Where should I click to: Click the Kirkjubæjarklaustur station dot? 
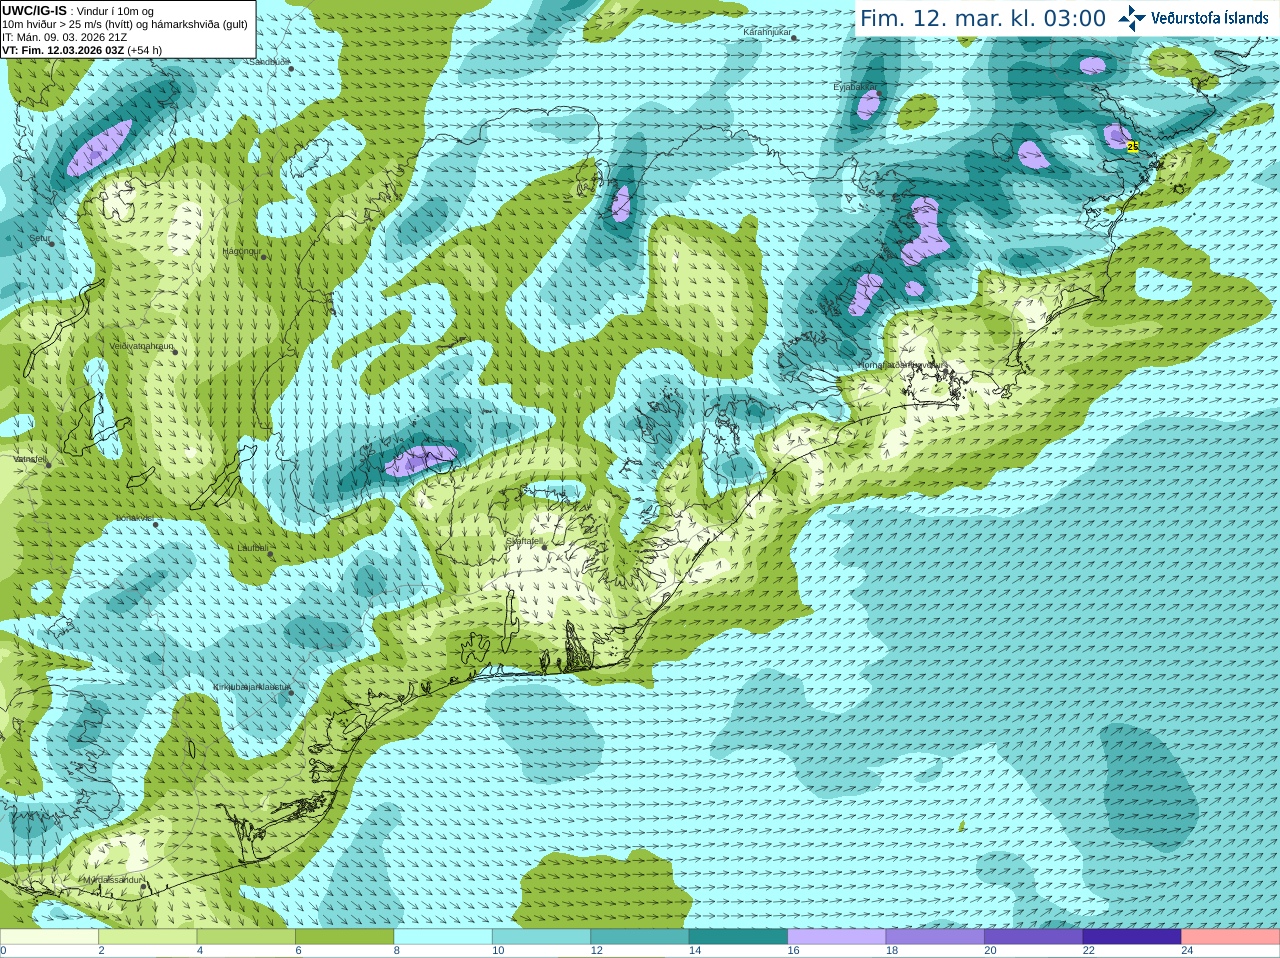[x=291, y=692]
